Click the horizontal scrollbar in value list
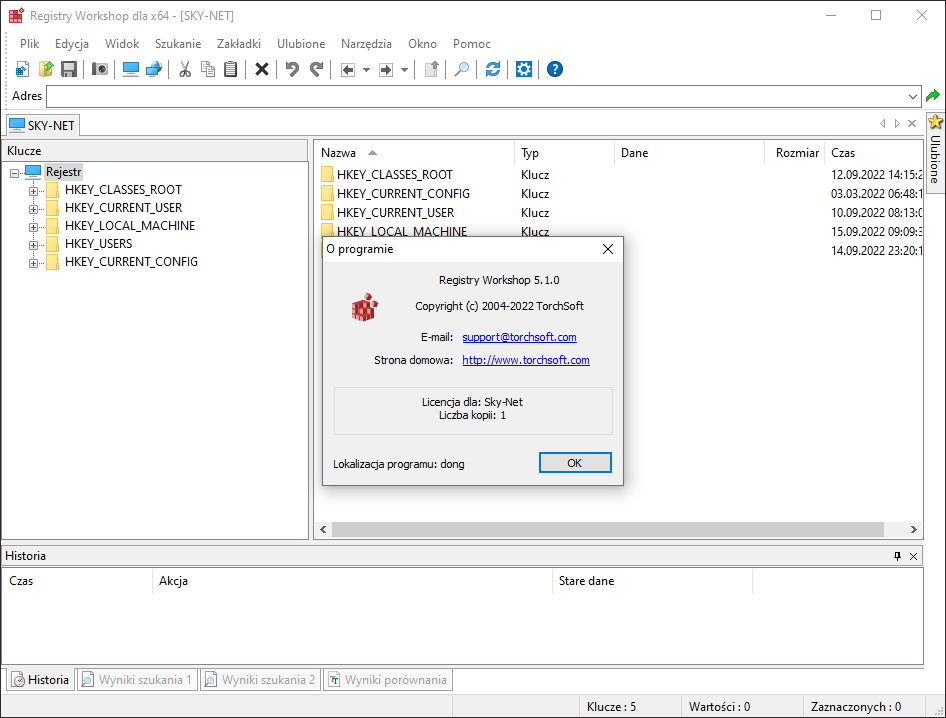Image resolution: width=946 pixels, height=718 pixels. [608, 530]
